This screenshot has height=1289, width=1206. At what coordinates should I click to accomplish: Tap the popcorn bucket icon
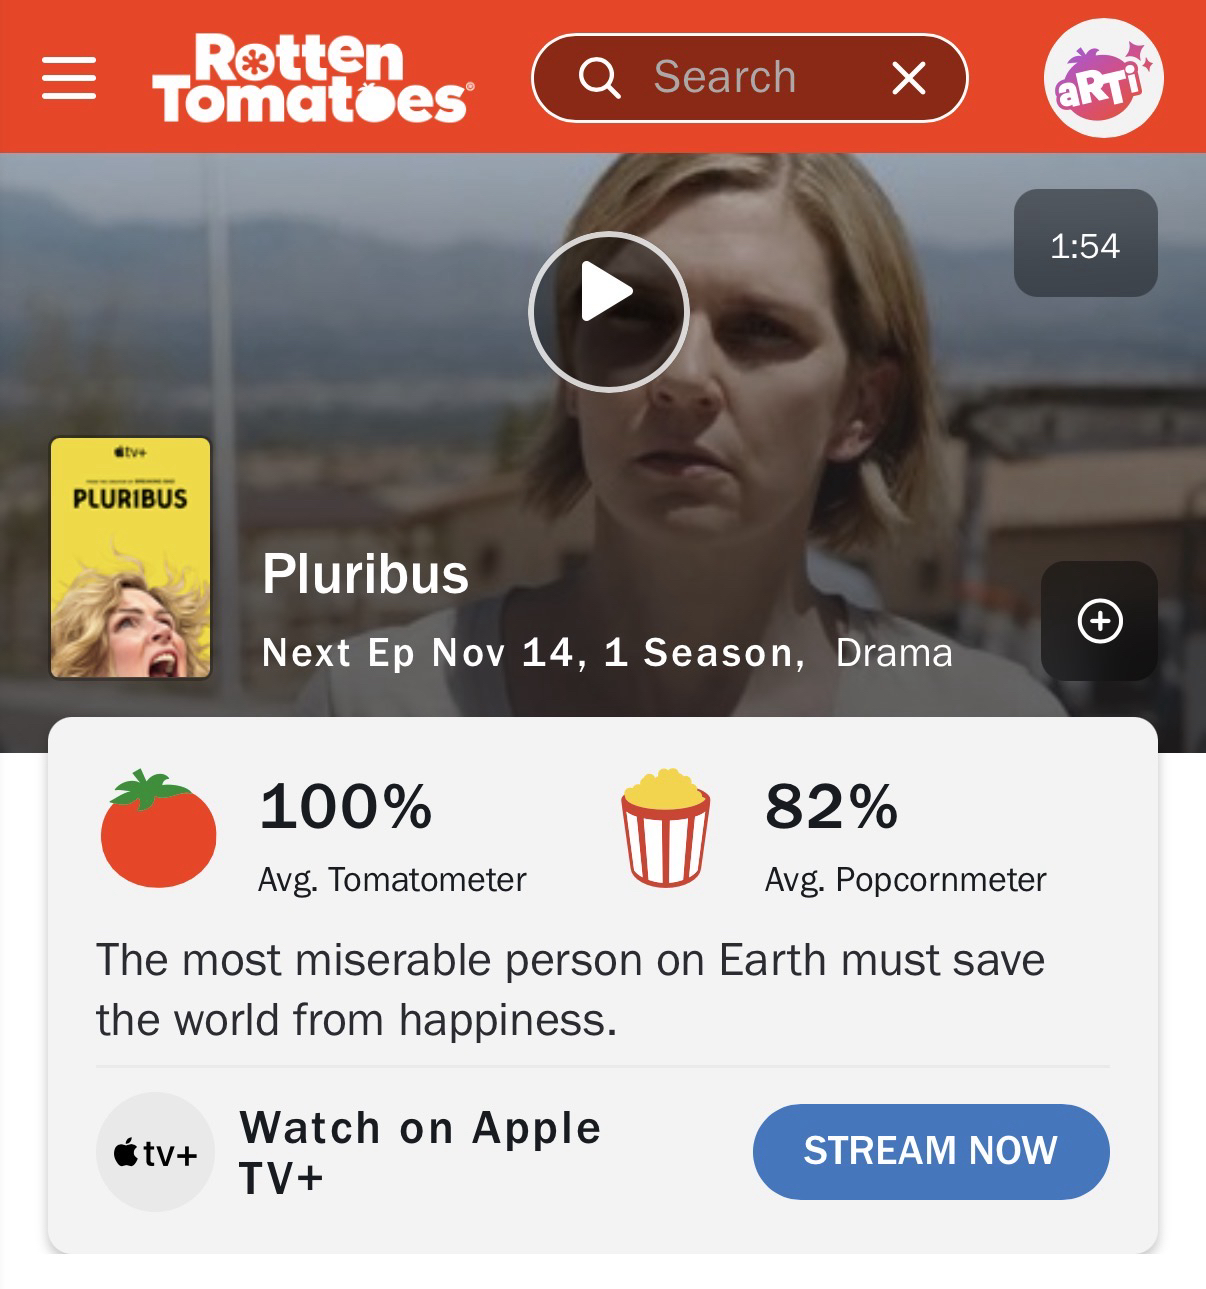(x=666, y=827)
